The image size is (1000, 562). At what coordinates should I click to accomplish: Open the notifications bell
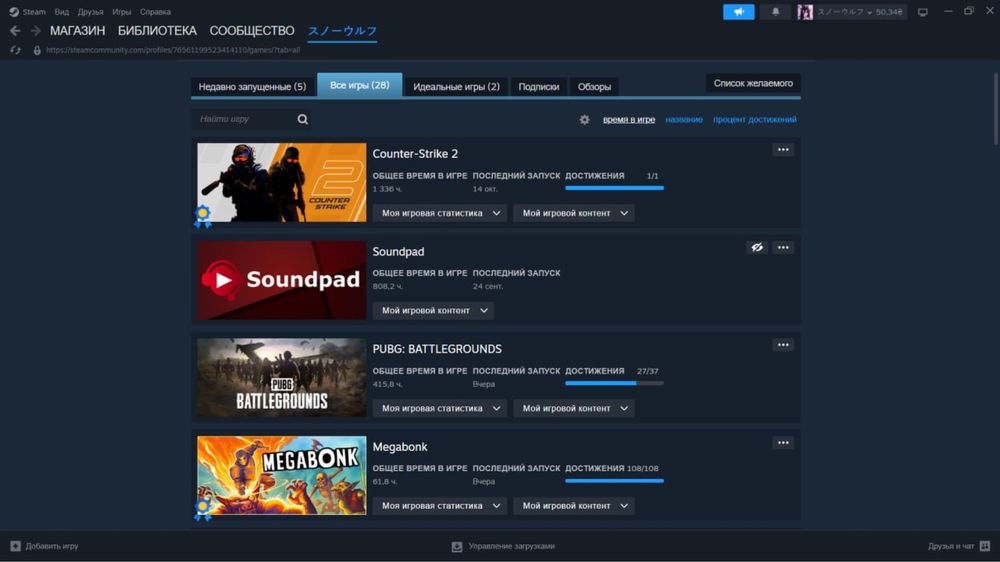[x=776, y=11]
